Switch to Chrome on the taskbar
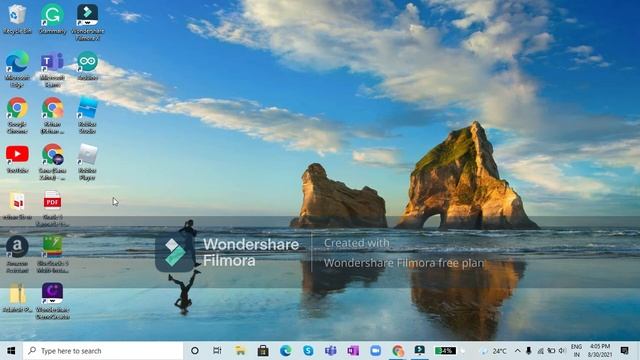 pos(398,351)
